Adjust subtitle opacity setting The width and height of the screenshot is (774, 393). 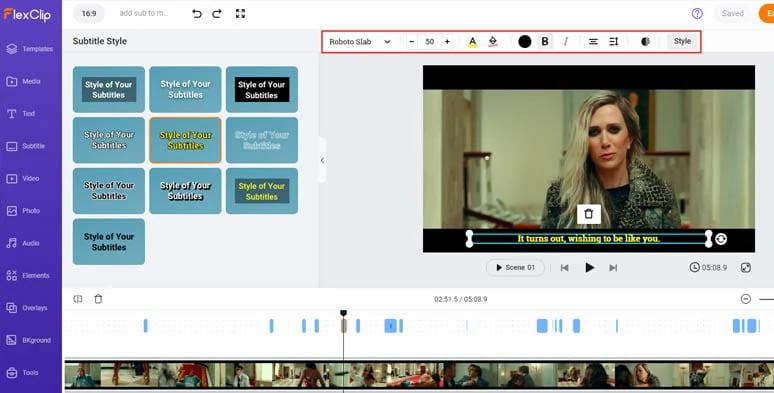point(645,42)
